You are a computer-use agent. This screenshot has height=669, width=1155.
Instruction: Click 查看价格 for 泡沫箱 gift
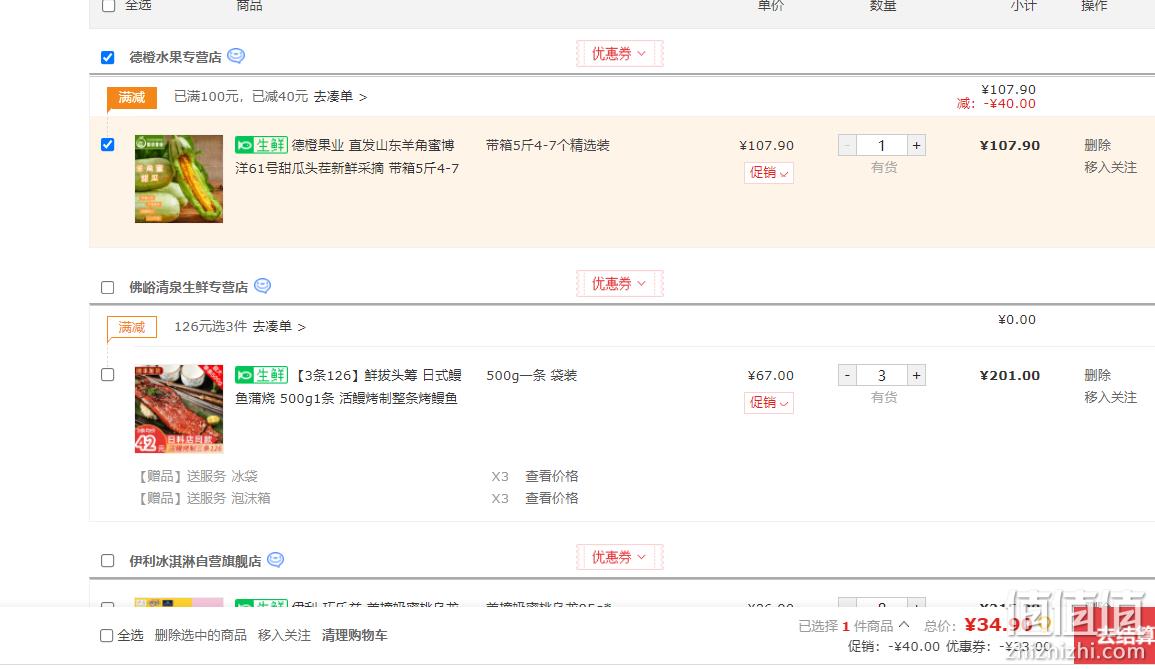pyautogui.click(x=552, y=498)
